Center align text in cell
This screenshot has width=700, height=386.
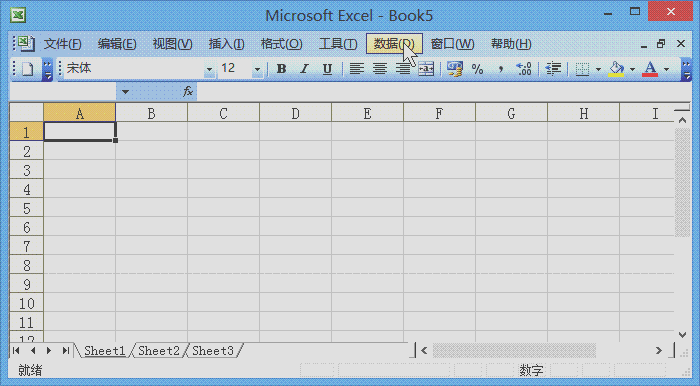point(380,69)
